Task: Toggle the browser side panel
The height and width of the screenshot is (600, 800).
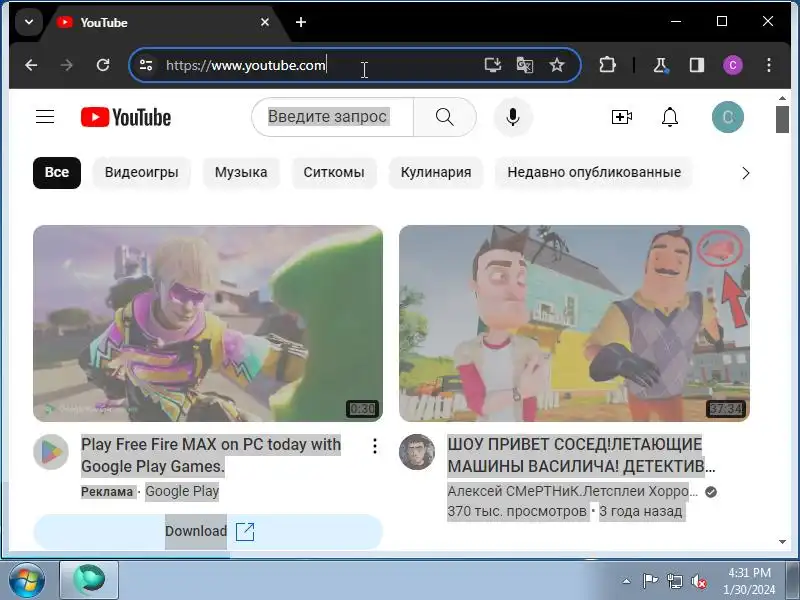Action: pyautogui.click(x=697, y=65)
